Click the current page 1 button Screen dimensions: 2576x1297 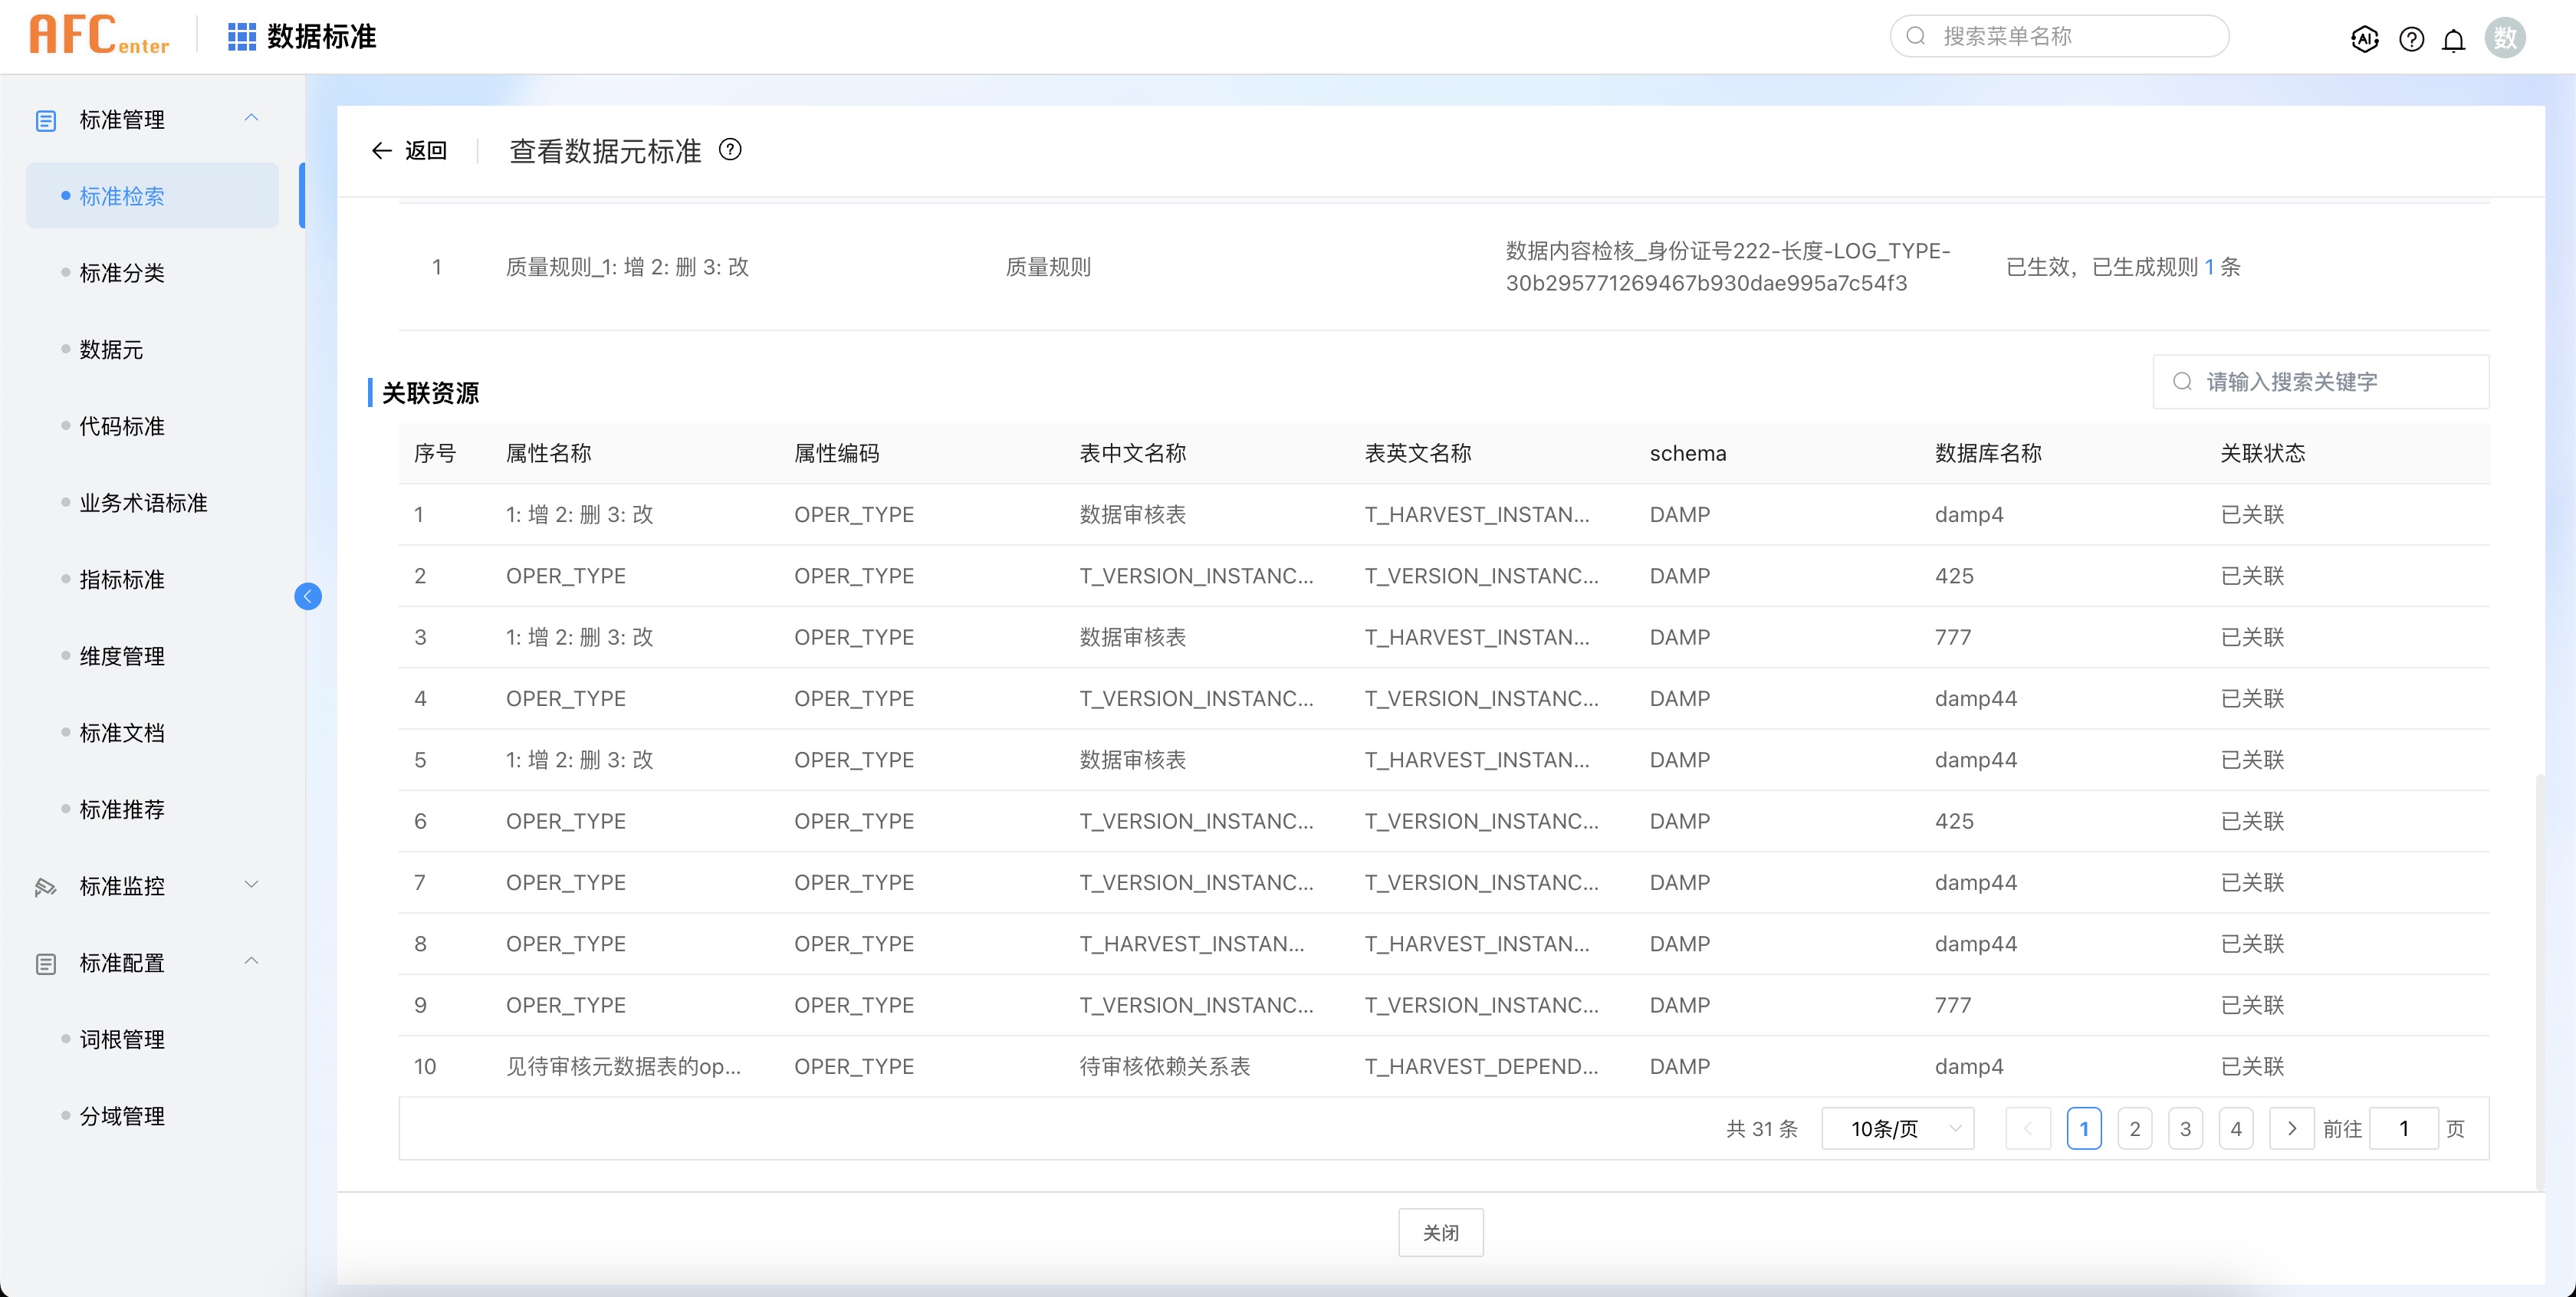2084,1129
